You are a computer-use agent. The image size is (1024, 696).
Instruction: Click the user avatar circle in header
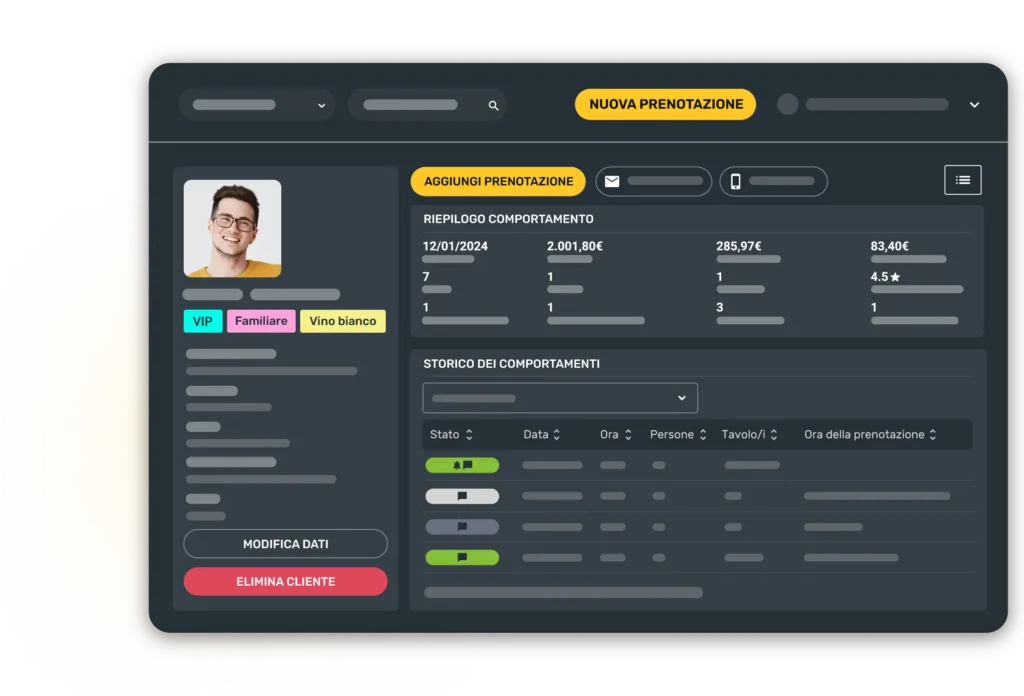click(x=788, y=104)
